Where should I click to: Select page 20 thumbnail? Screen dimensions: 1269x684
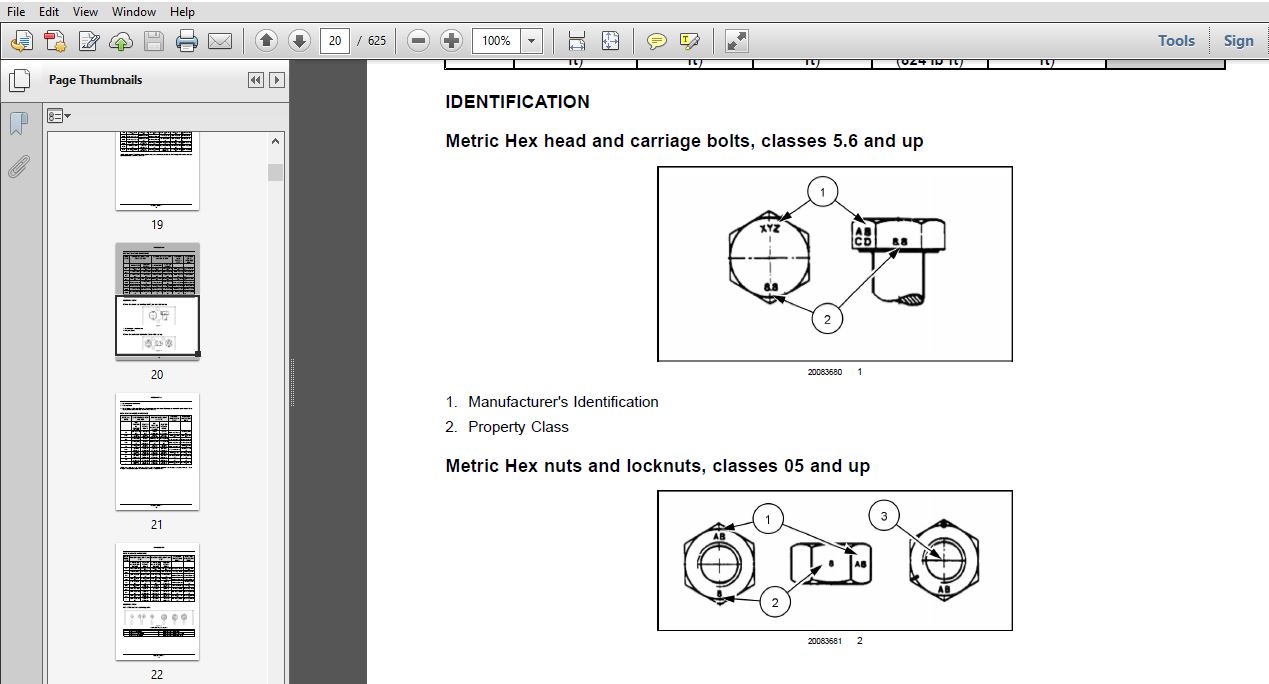[x=157, y=301]
